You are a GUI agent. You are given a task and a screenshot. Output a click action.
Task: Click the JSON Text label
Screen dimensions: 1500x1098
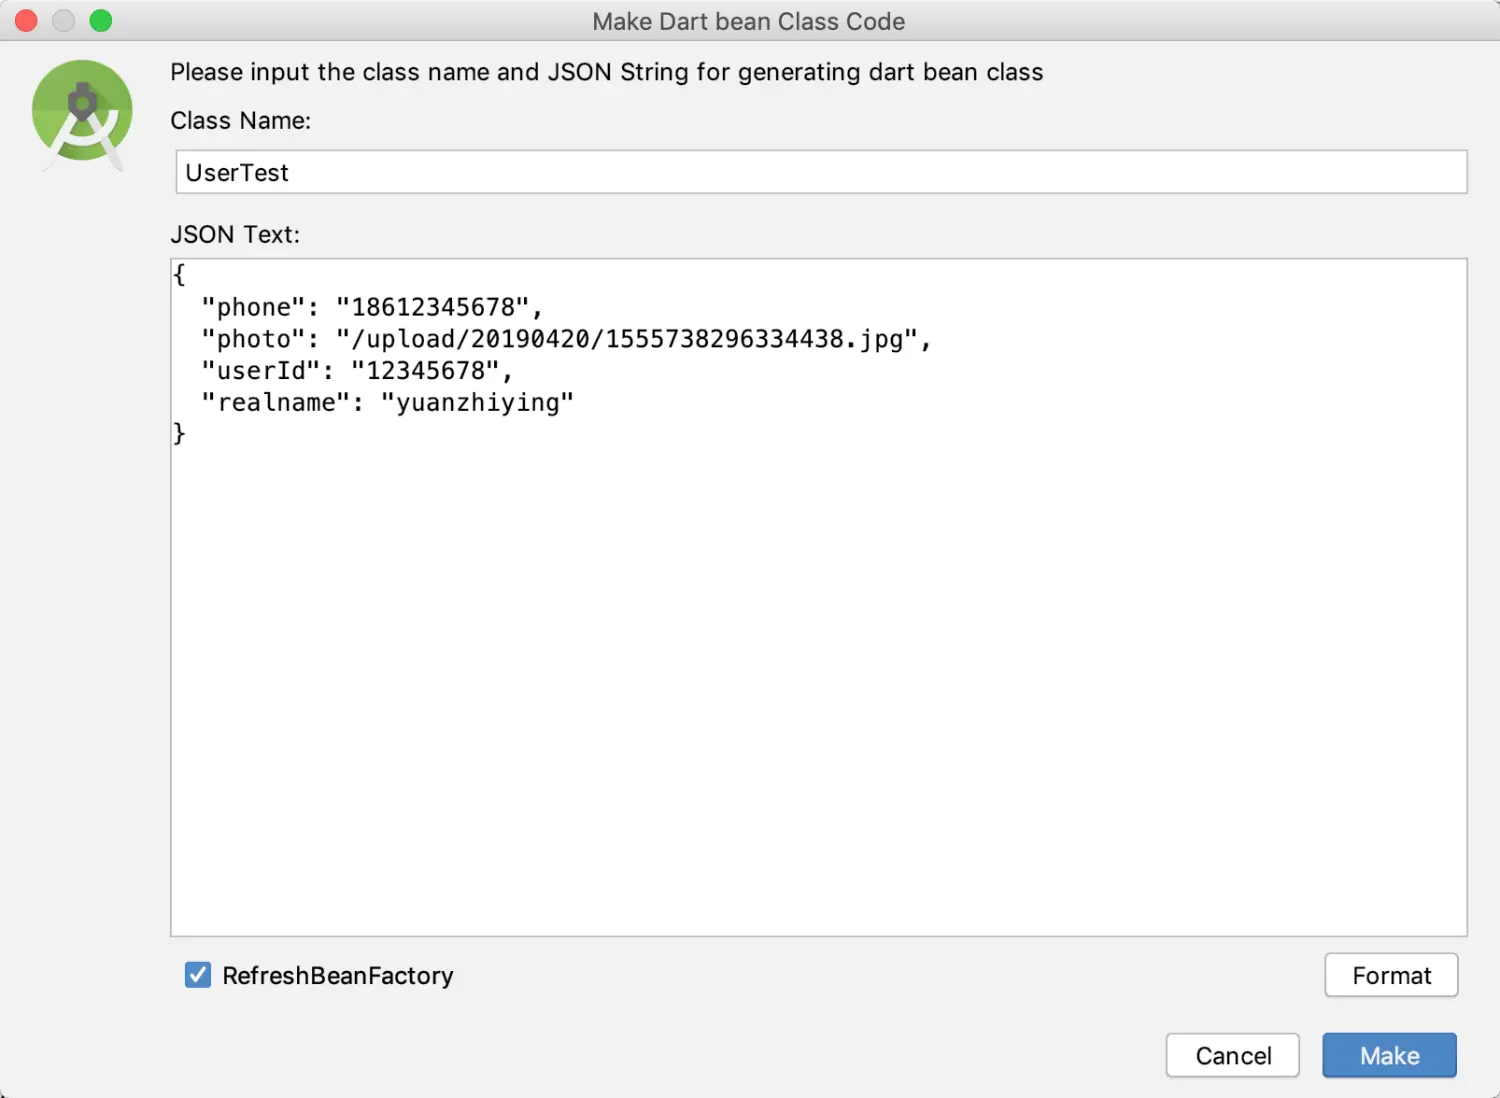(x=235, y=234)
